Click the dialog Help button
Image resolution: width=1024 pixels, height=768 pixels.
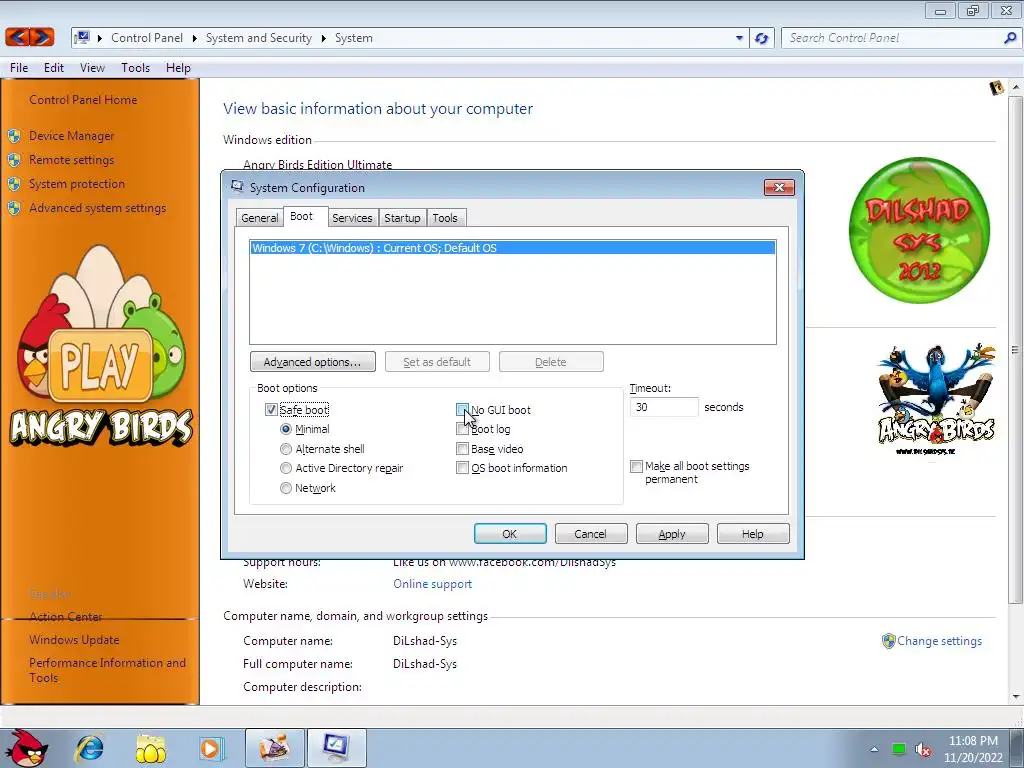[752, 534]
